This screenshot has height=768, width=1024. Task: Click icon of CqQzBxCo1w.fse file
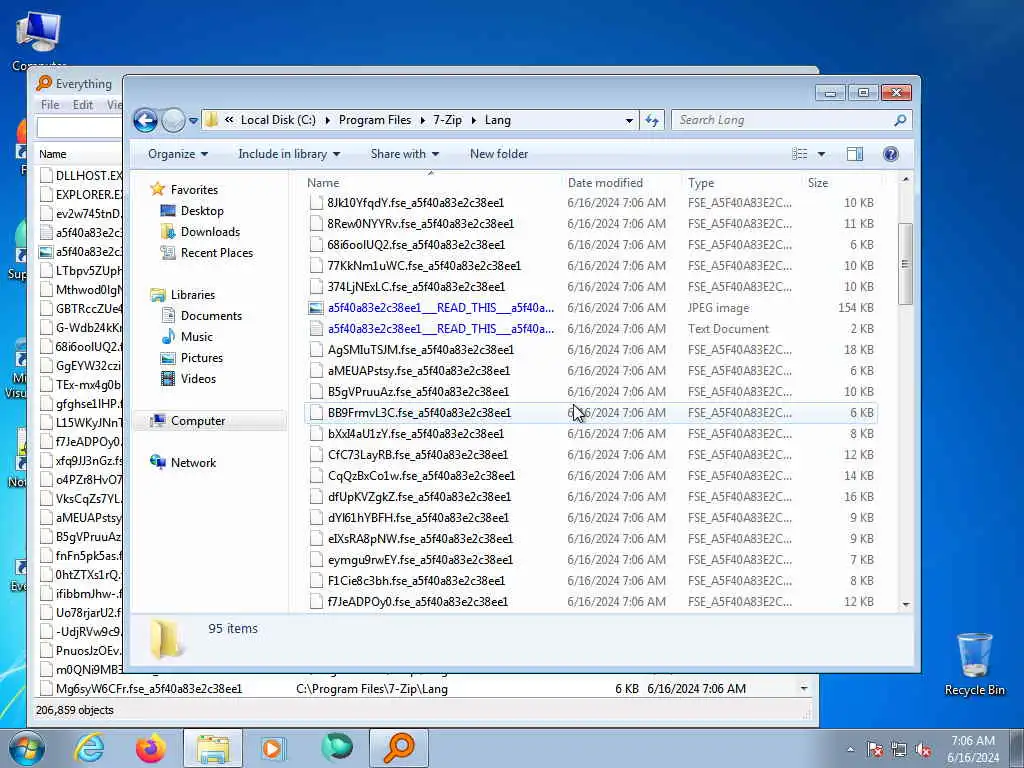[x=316, y=476]
